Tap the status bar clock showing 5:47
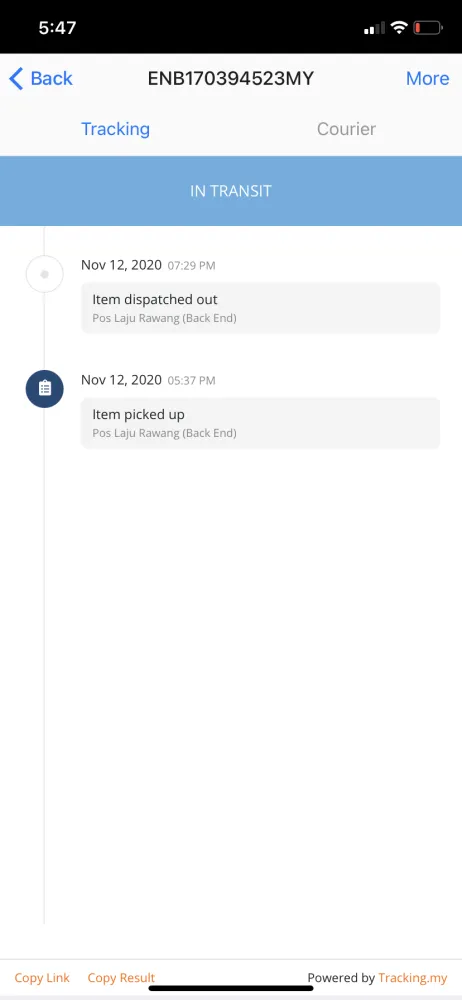Screen dimensions: 462x1000 (57, 27)
